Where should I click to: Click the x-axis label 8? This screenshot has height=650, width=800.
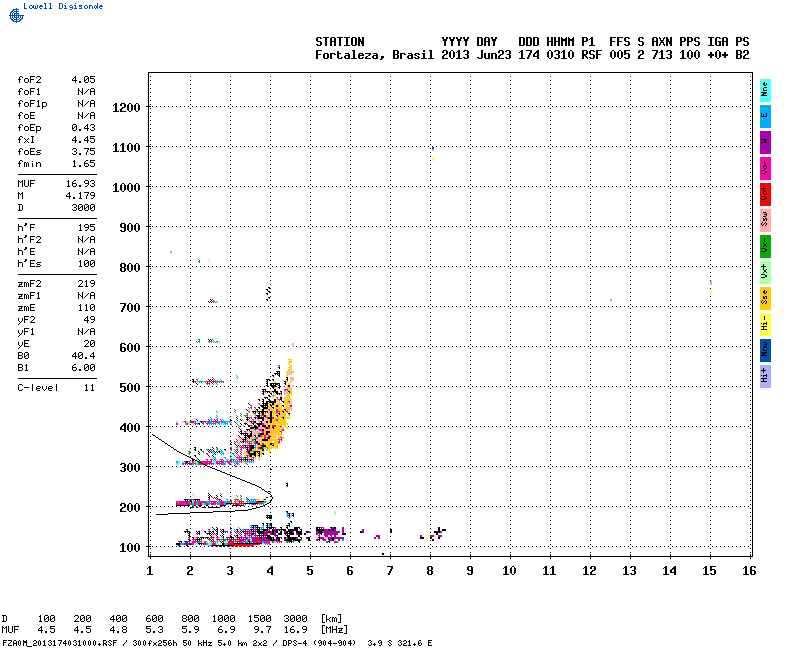430,571
